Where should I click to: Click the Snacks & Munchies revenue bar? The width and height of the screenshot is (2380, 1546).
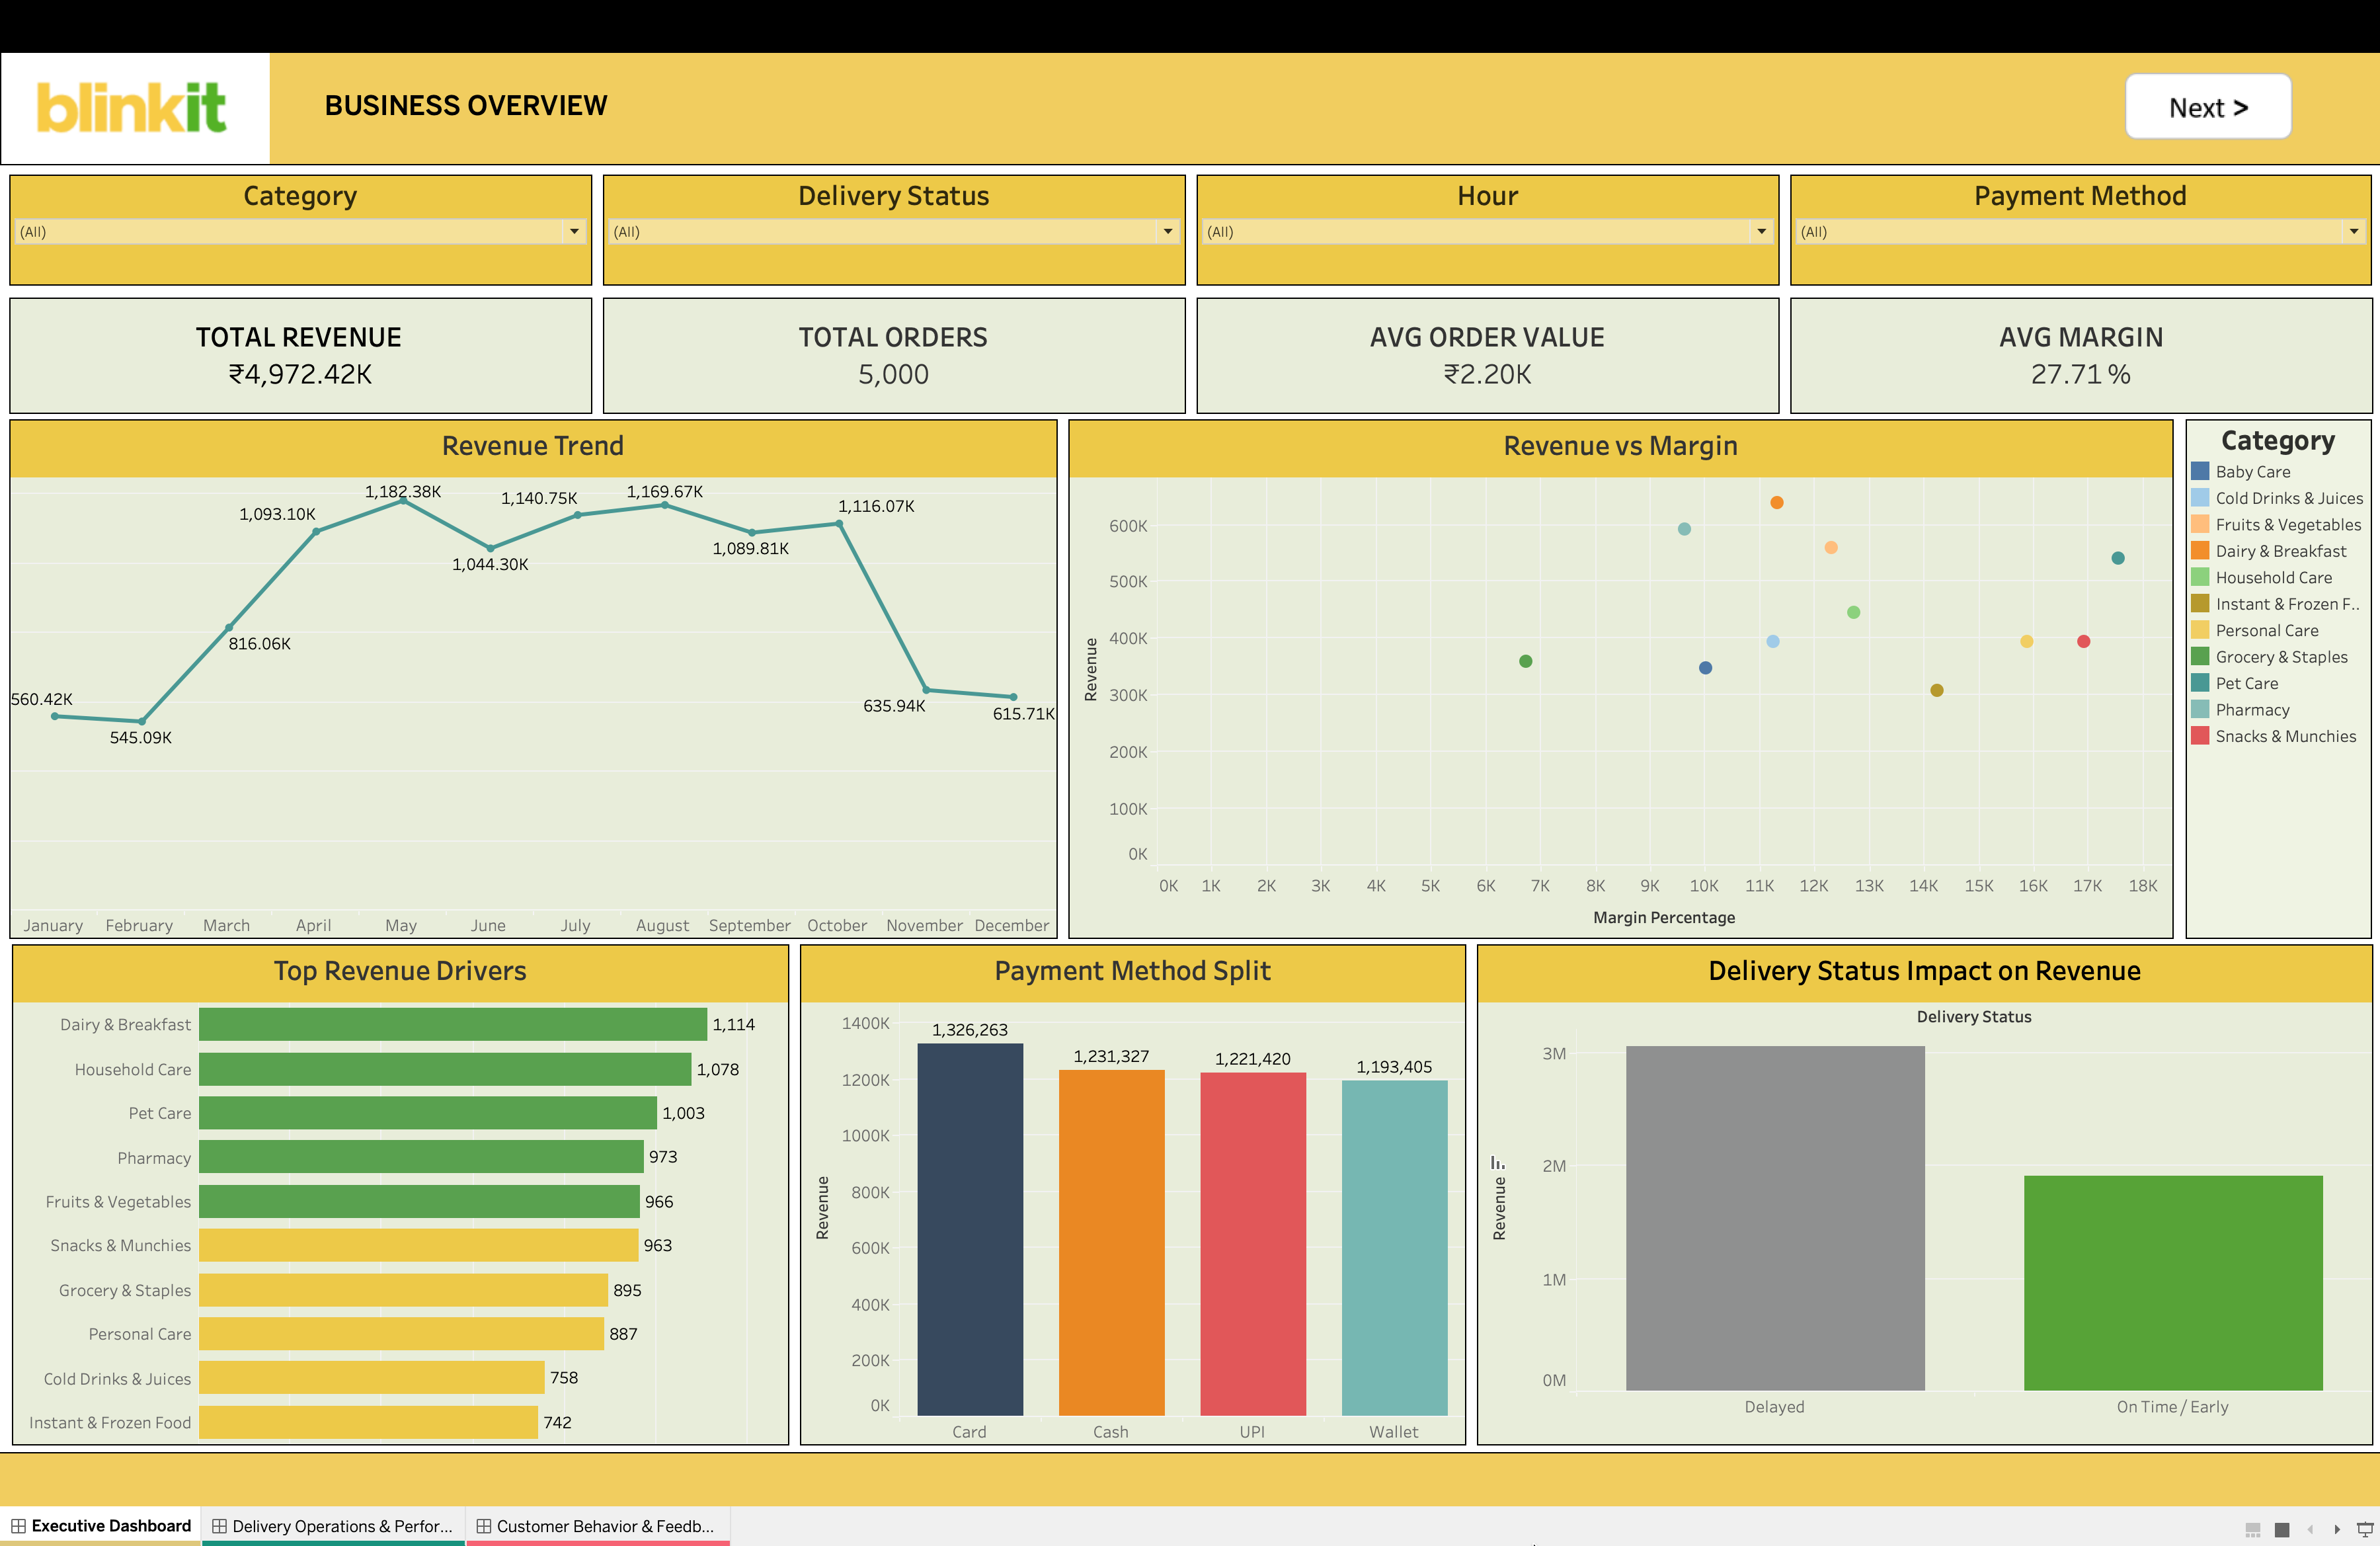click(419, 1245)
